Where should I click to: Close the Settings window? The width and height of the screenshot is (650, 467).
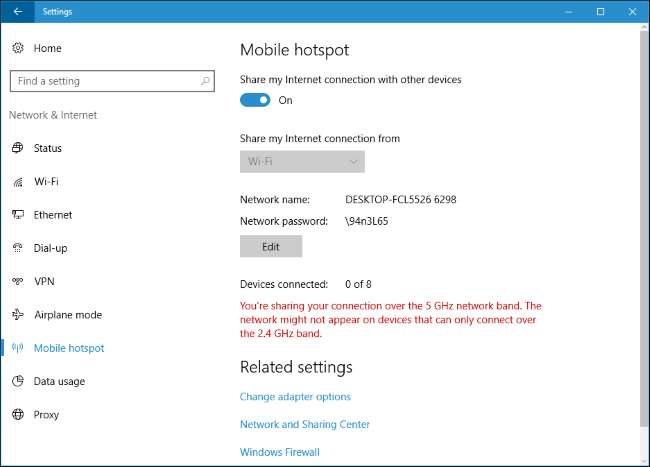point(632,12)
